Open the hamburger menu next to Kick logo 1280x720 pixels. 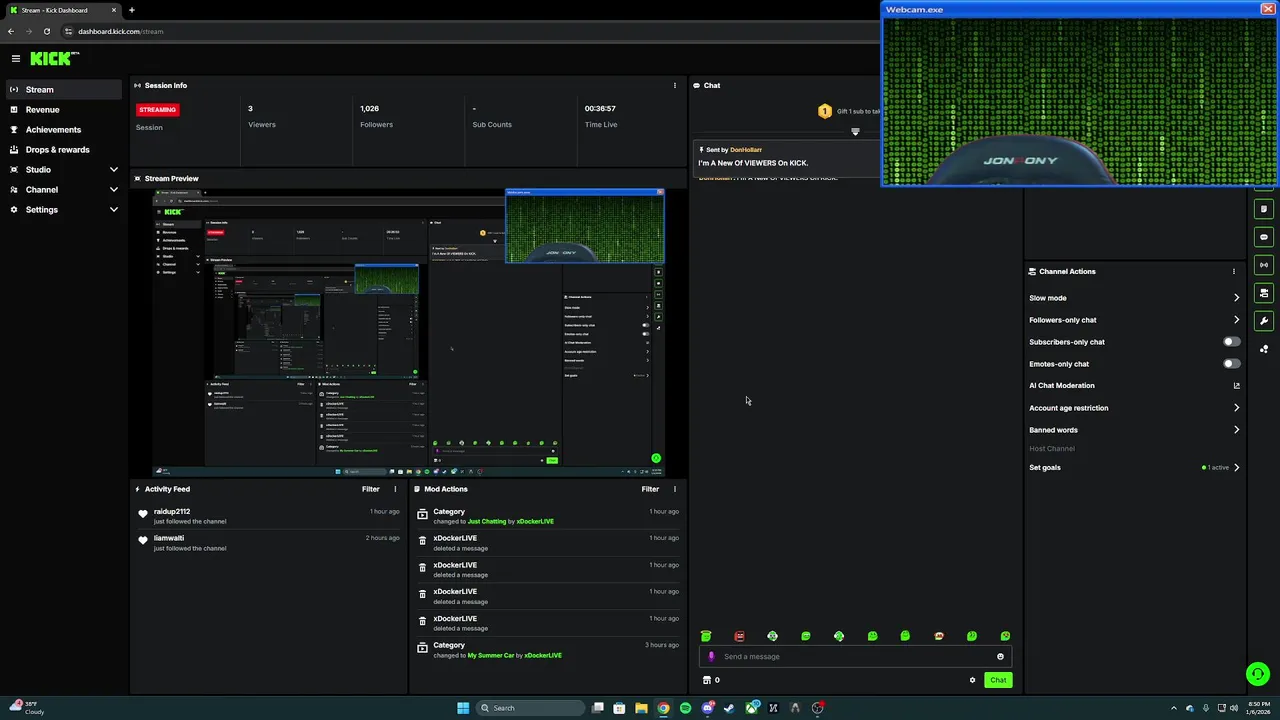(16, 59)
